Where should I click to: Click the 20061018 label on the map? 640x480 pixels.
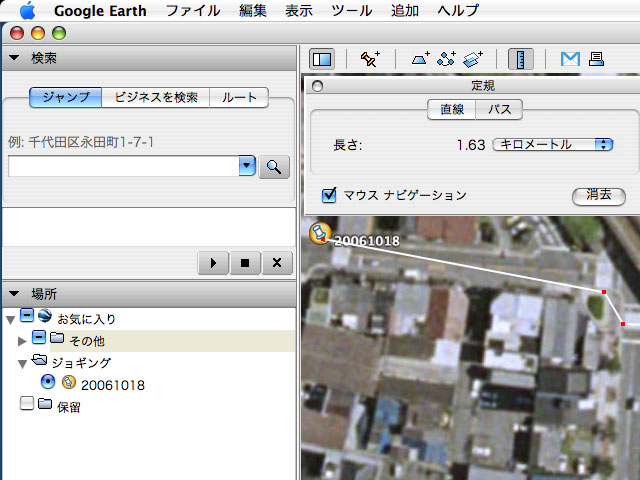tap(367, 241)
